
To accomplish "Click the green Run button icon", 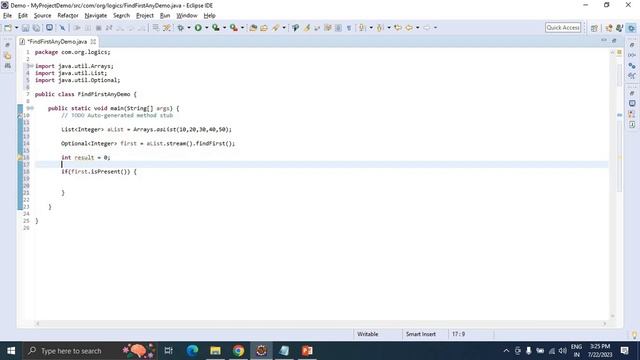I will click(x=198, y=28).
